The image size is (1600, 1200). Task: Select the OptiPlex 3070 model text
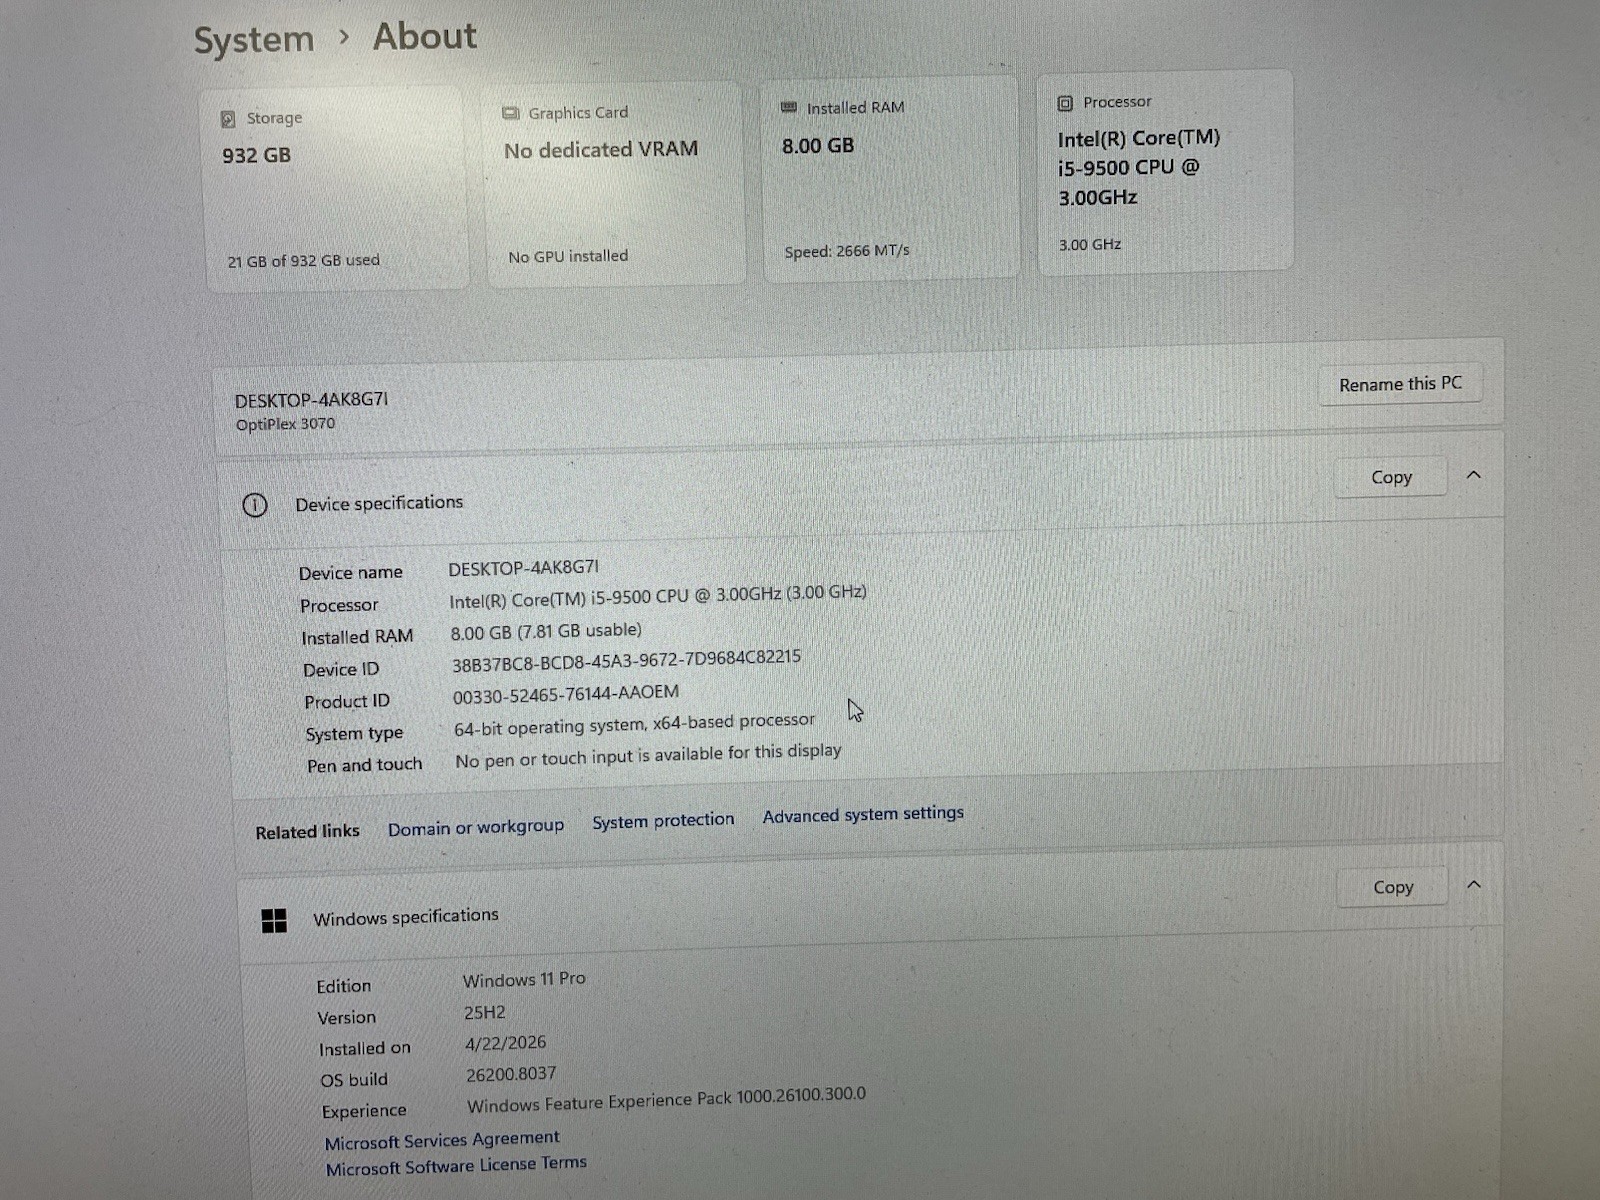[286, 424]
